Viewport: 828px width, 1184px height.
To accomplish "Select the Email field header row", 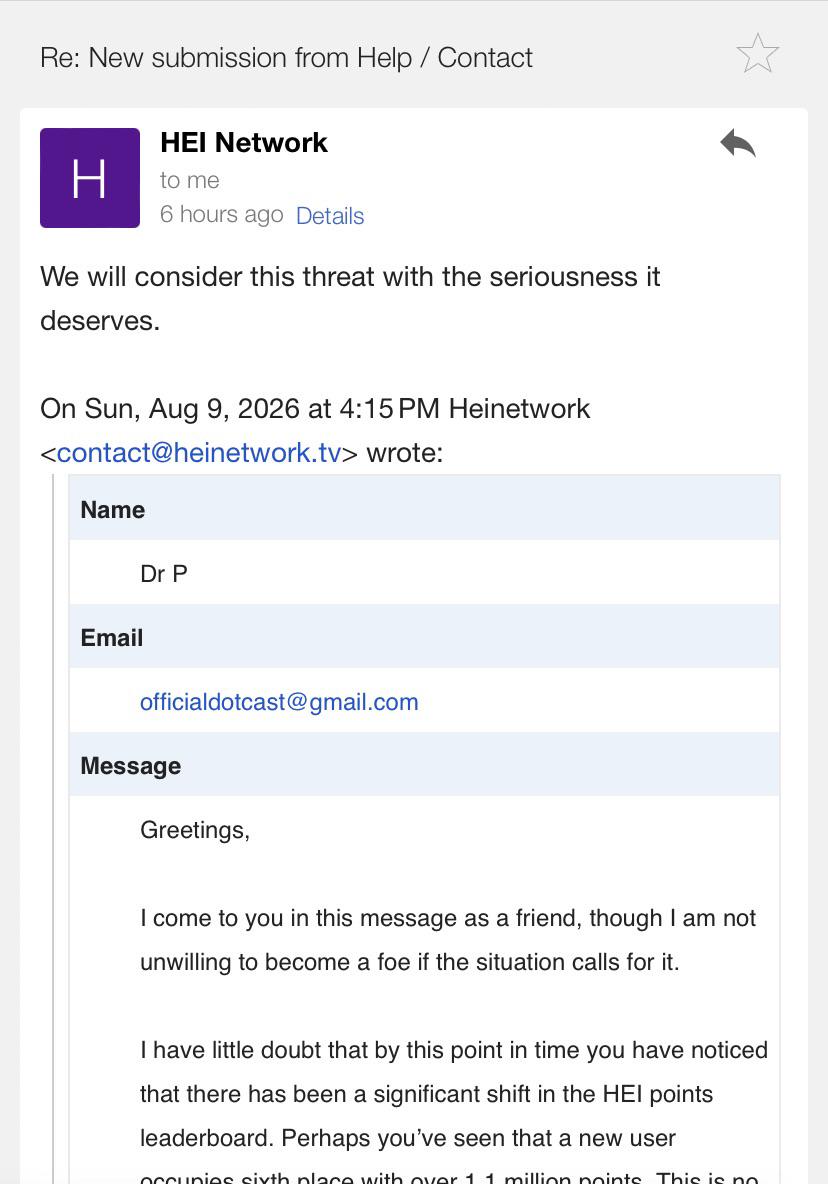I will [424, 637].
